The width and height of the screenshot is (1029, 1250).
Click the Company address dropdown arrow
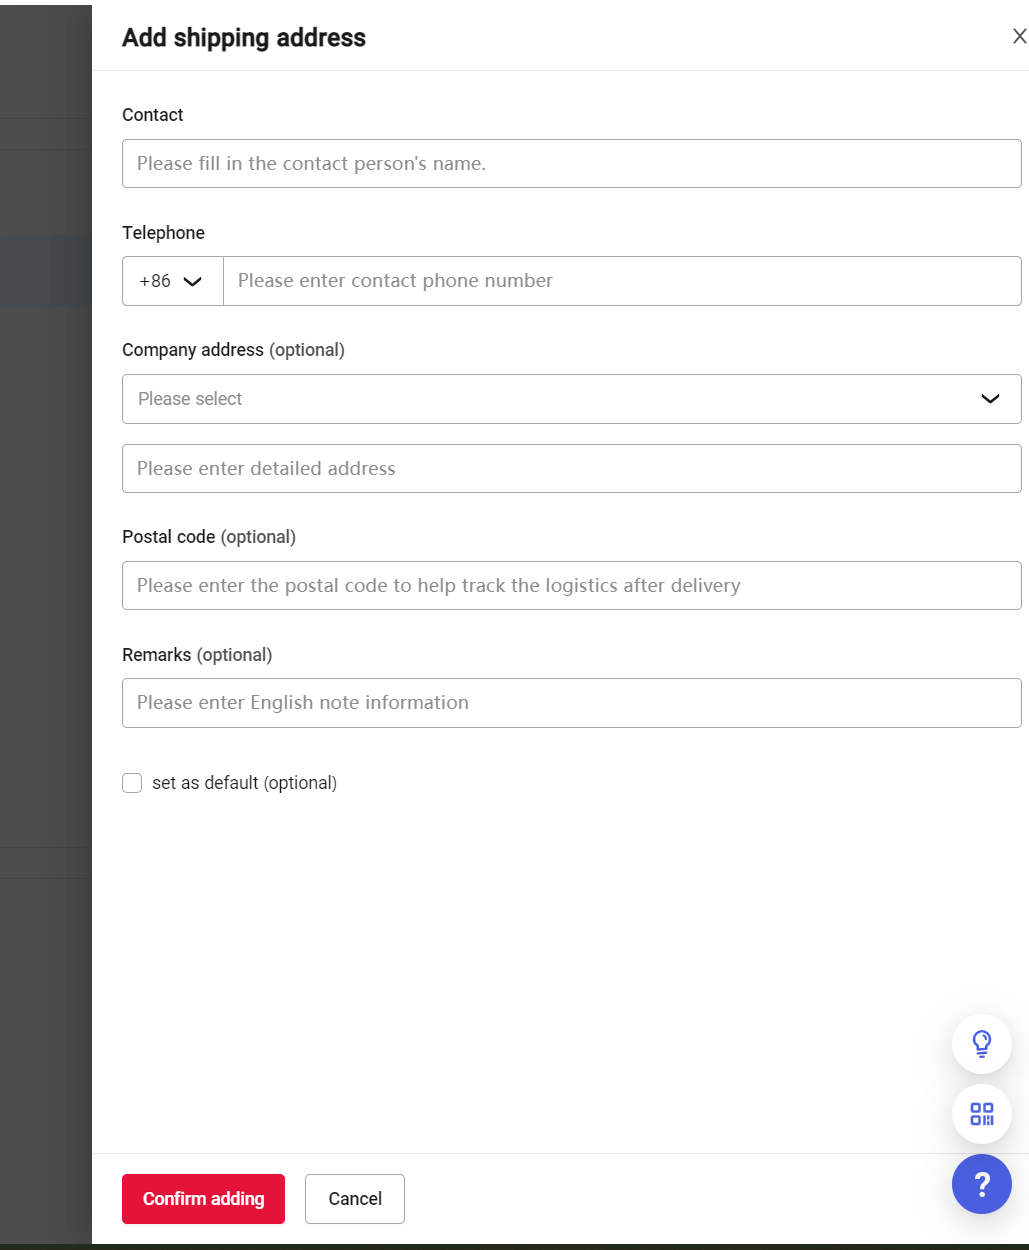(989, 398)
